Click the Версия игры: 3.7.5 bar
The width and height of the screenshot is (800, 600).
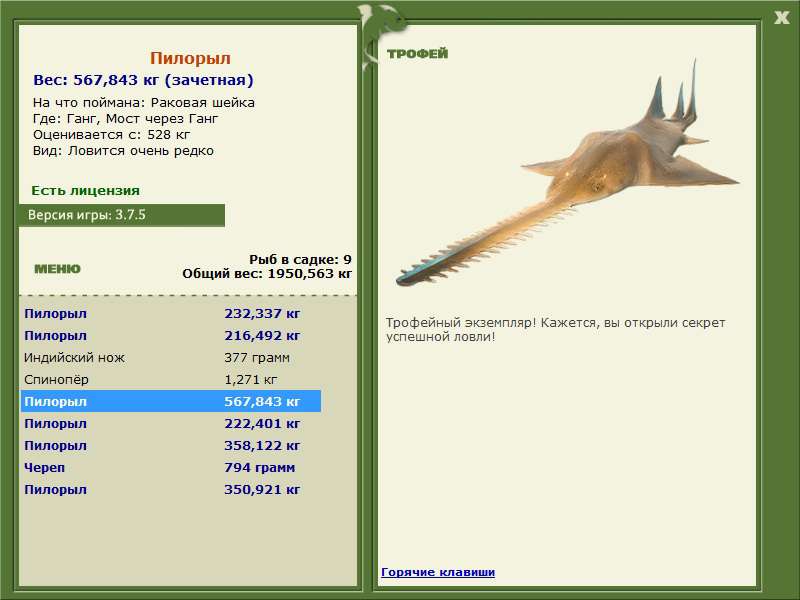(121, 215)
